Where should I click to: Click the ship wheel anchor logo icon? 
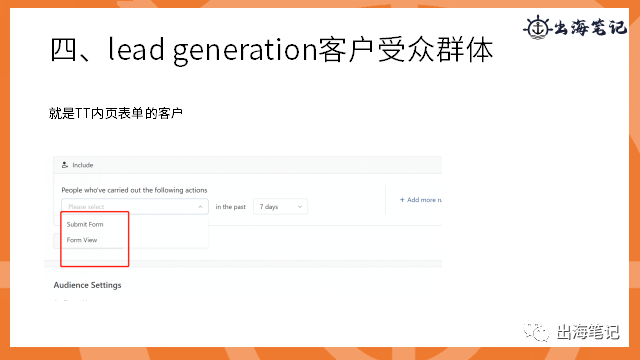537,28
